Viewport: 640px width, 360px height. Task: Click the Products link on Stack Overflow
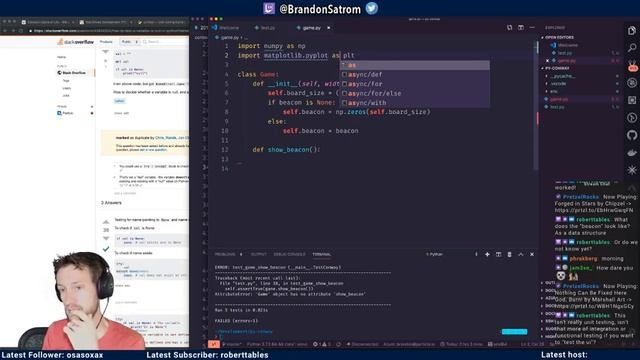pos(106,42)
